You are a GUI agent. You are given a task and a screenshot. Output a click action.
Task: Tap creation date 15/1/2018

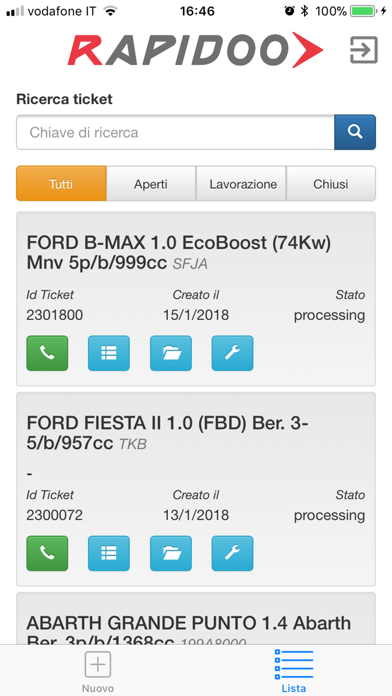(196, 315)
